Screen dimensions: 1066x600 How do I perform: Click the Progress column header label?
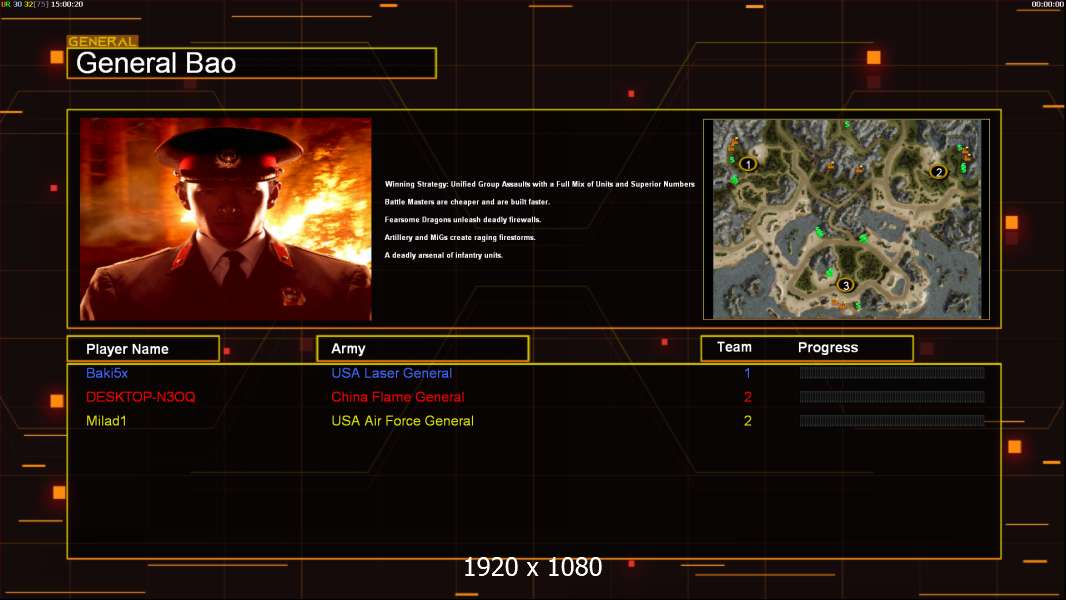point(828,348)
